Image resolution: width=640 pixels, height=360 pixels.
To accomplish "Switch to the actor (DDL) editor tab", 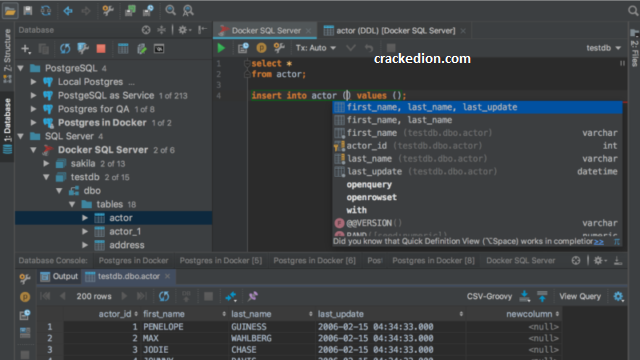I will click(x=395, y=31).
